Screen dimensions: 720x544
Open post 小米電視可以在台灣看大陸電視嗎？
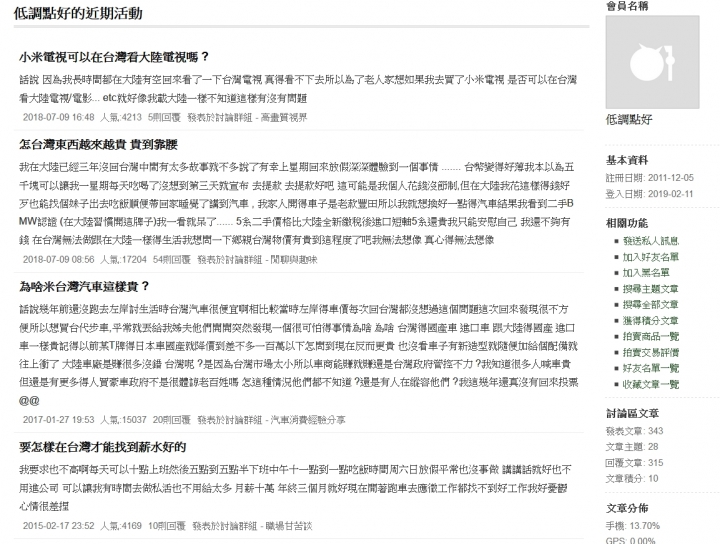click(x=114, y=57)
